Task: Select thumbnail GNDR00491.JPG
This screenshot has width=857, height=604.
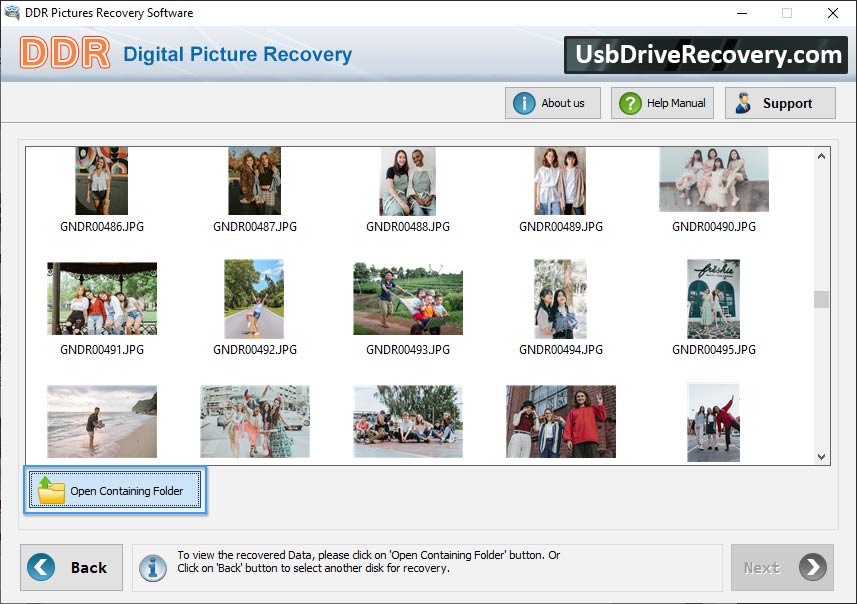Action: (102, 298)
